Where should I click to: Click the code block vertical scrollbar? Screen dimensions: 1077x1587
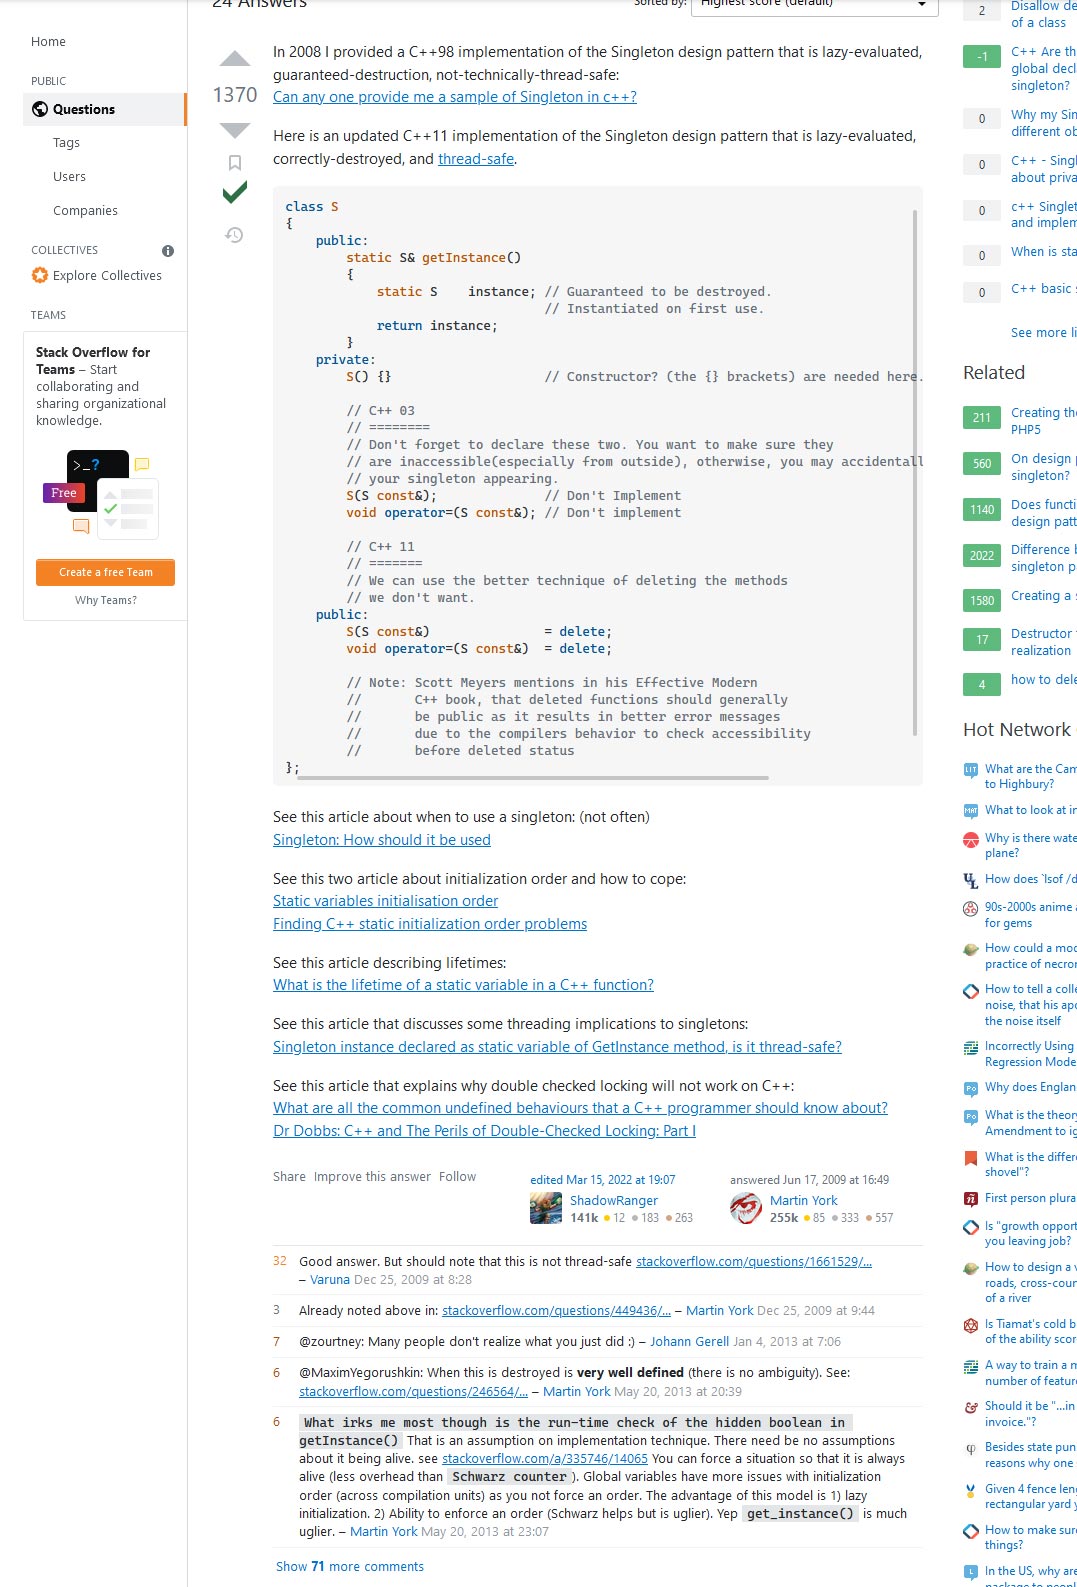tap(915, 472)
